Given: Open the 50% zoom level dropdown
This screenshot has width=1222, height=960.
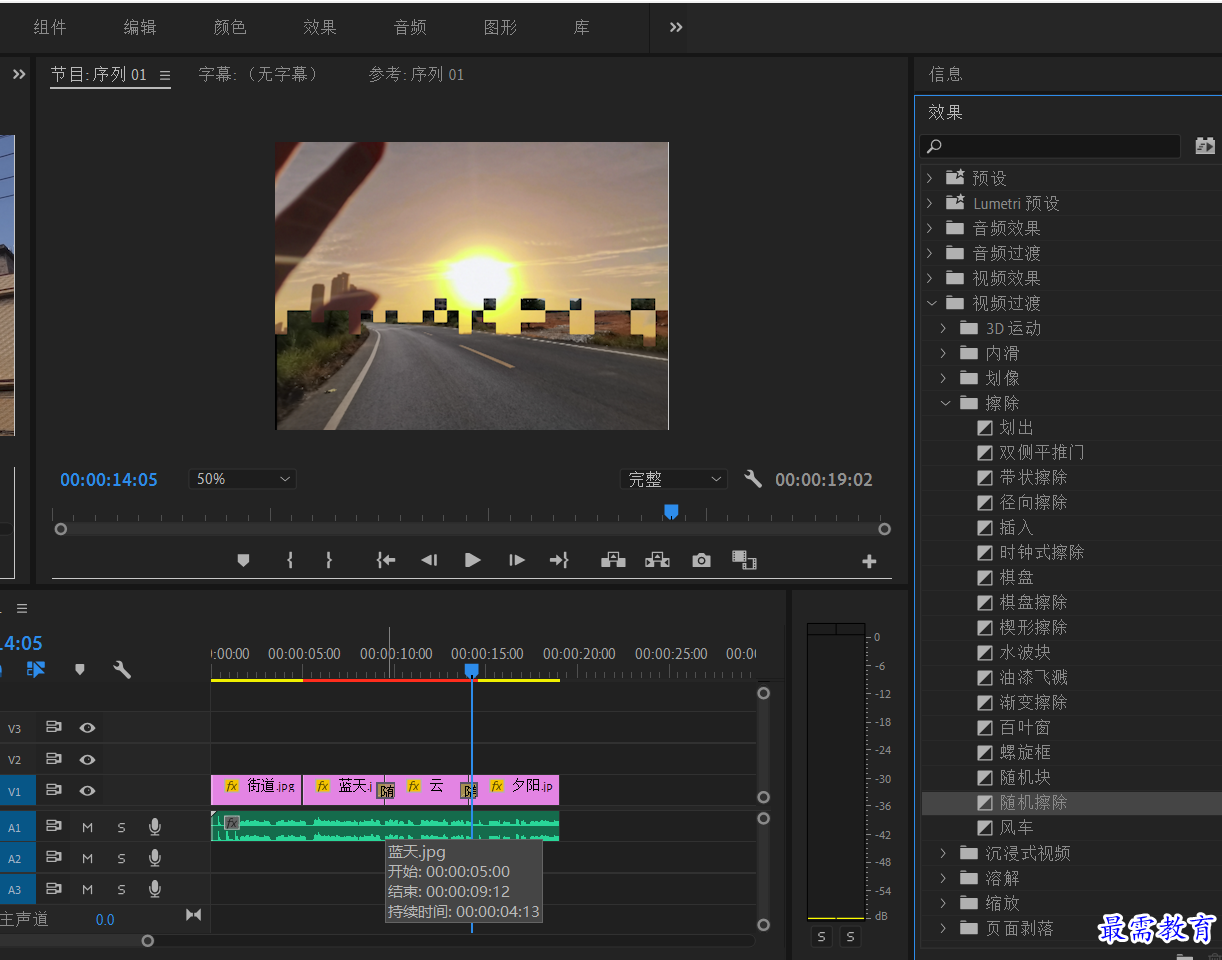Looking at the screenshot, I should coord(243,479).
